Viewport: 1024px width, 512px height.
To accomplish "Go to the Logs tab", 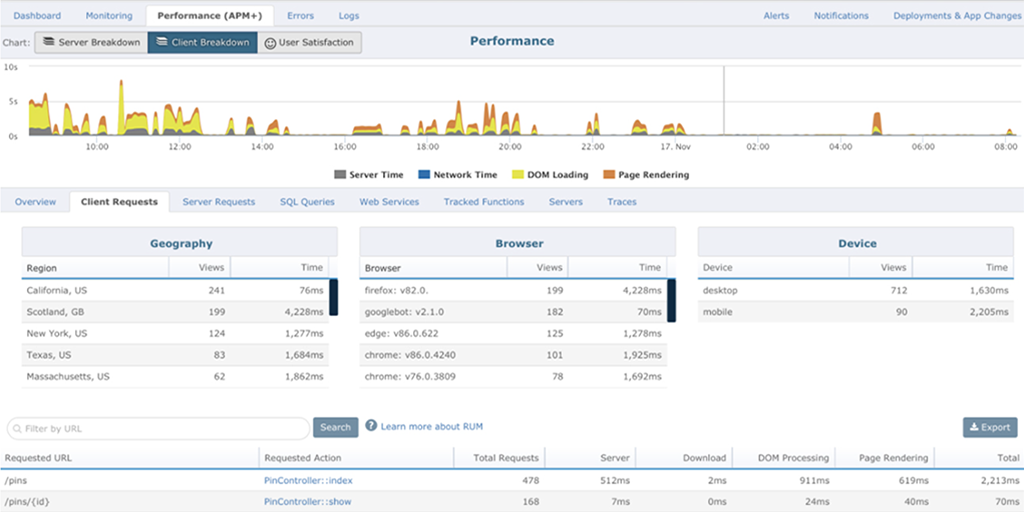I will [349, 16].
